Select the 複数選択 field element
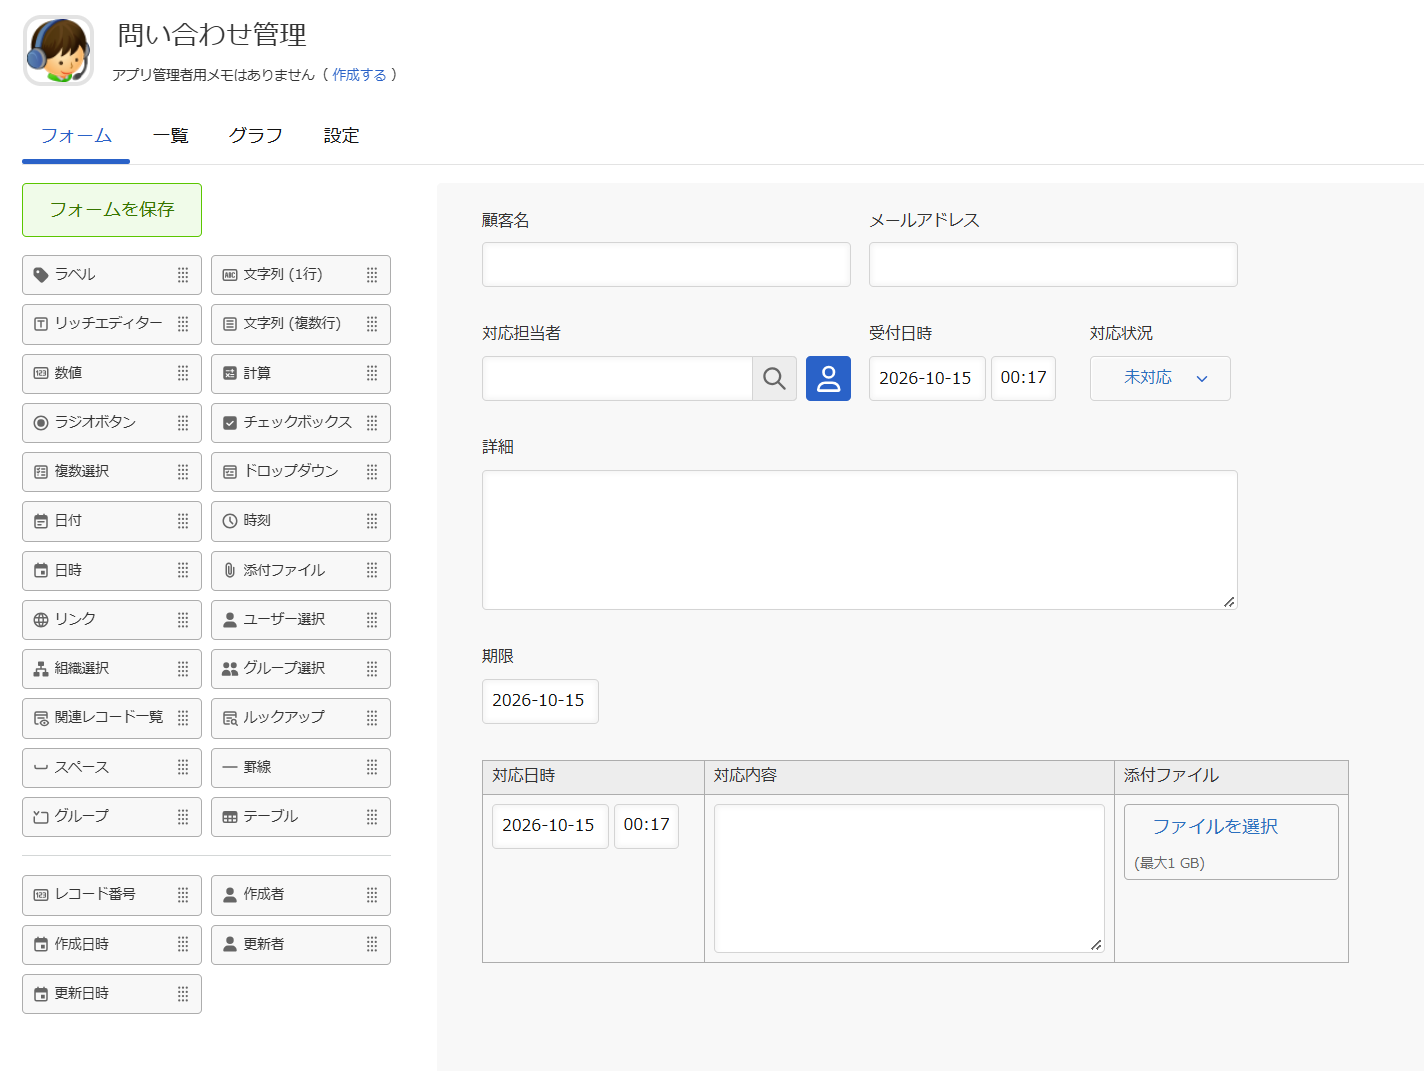Viewport: 1424px width, 1071px height. [112, 472]
